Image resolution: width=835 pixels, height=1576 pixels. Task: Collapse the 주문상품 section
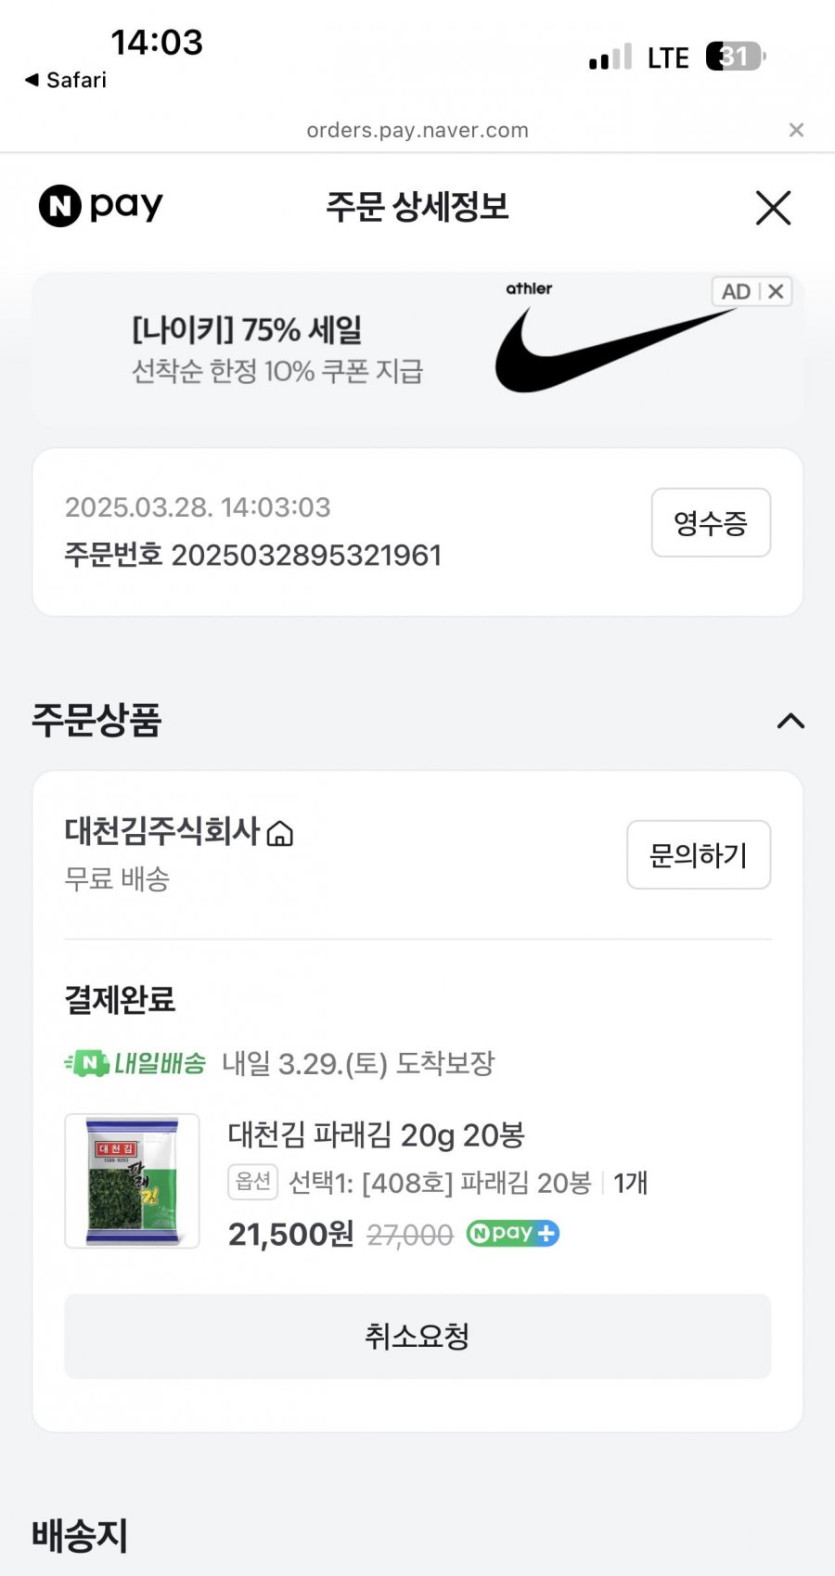point(790,721)
